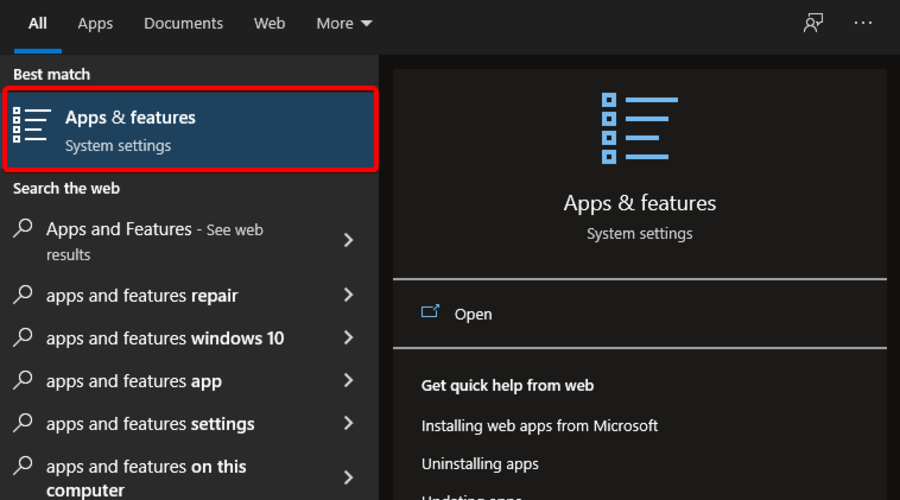Screen dimensions: 900x500
Task: Click search icon beside 'apps and features windows 10'
Action: 23,337
